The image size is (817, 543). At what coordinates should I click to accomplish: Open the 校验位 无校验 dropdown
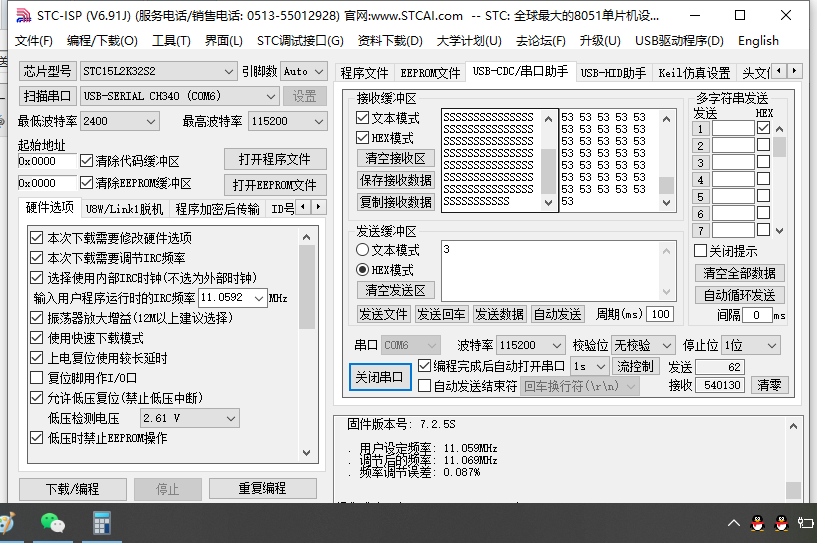(643, 345)
